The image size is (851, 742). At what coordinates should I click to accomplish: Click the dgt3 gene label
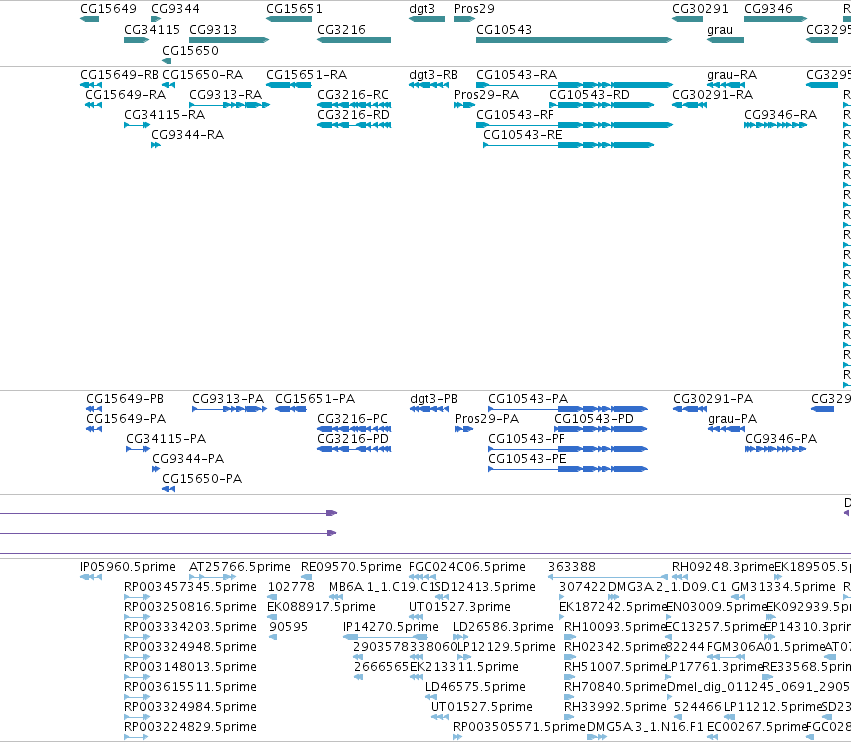422,9
